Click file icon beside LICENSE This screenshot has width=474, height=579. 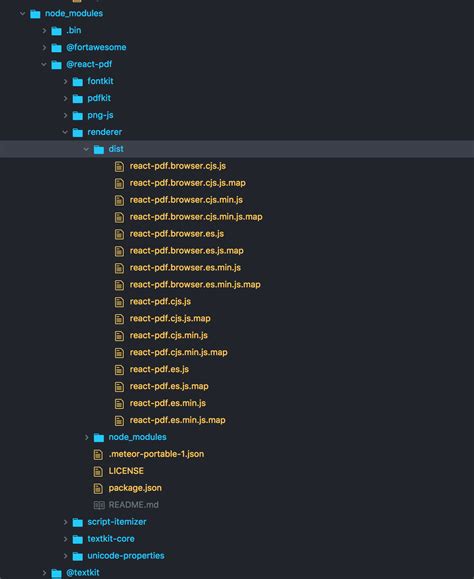[98, 472]
